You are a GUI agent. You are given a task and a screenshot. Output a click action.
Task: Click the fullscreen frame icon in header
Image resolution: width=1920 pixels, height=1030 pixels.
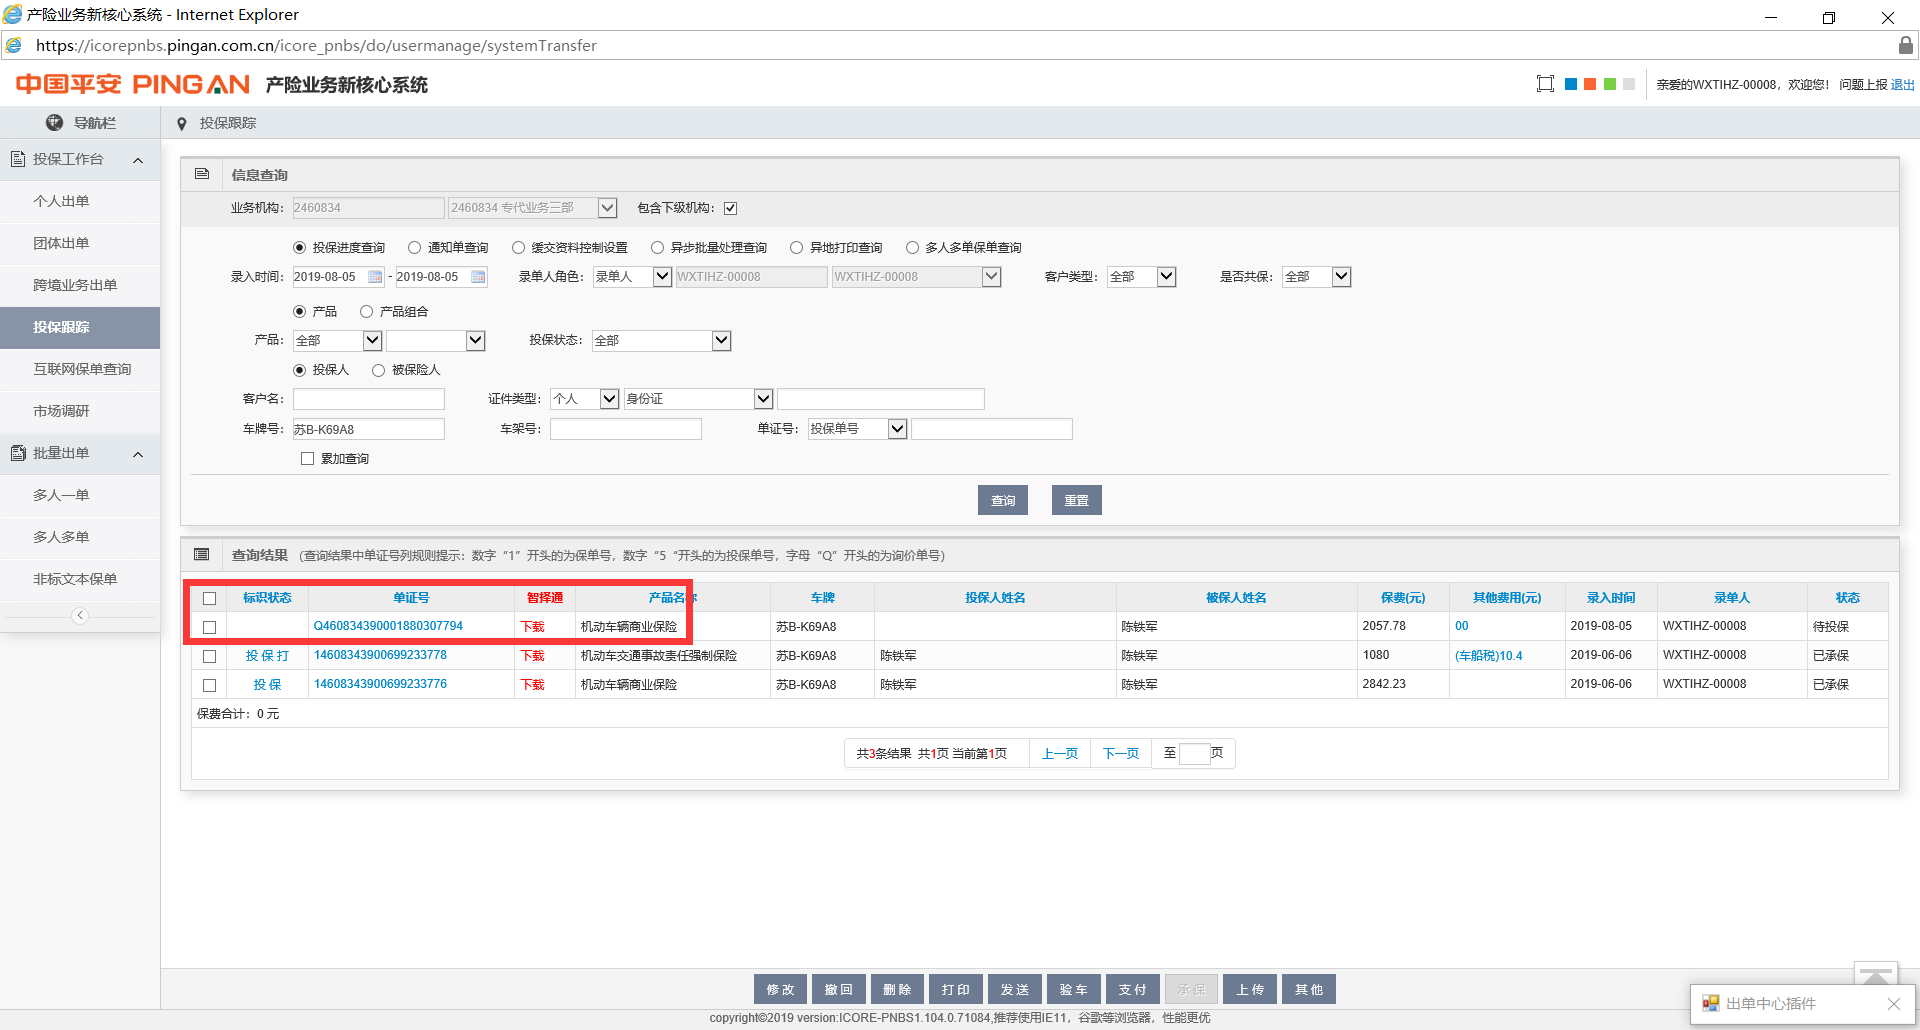[x=1545, y=84]
